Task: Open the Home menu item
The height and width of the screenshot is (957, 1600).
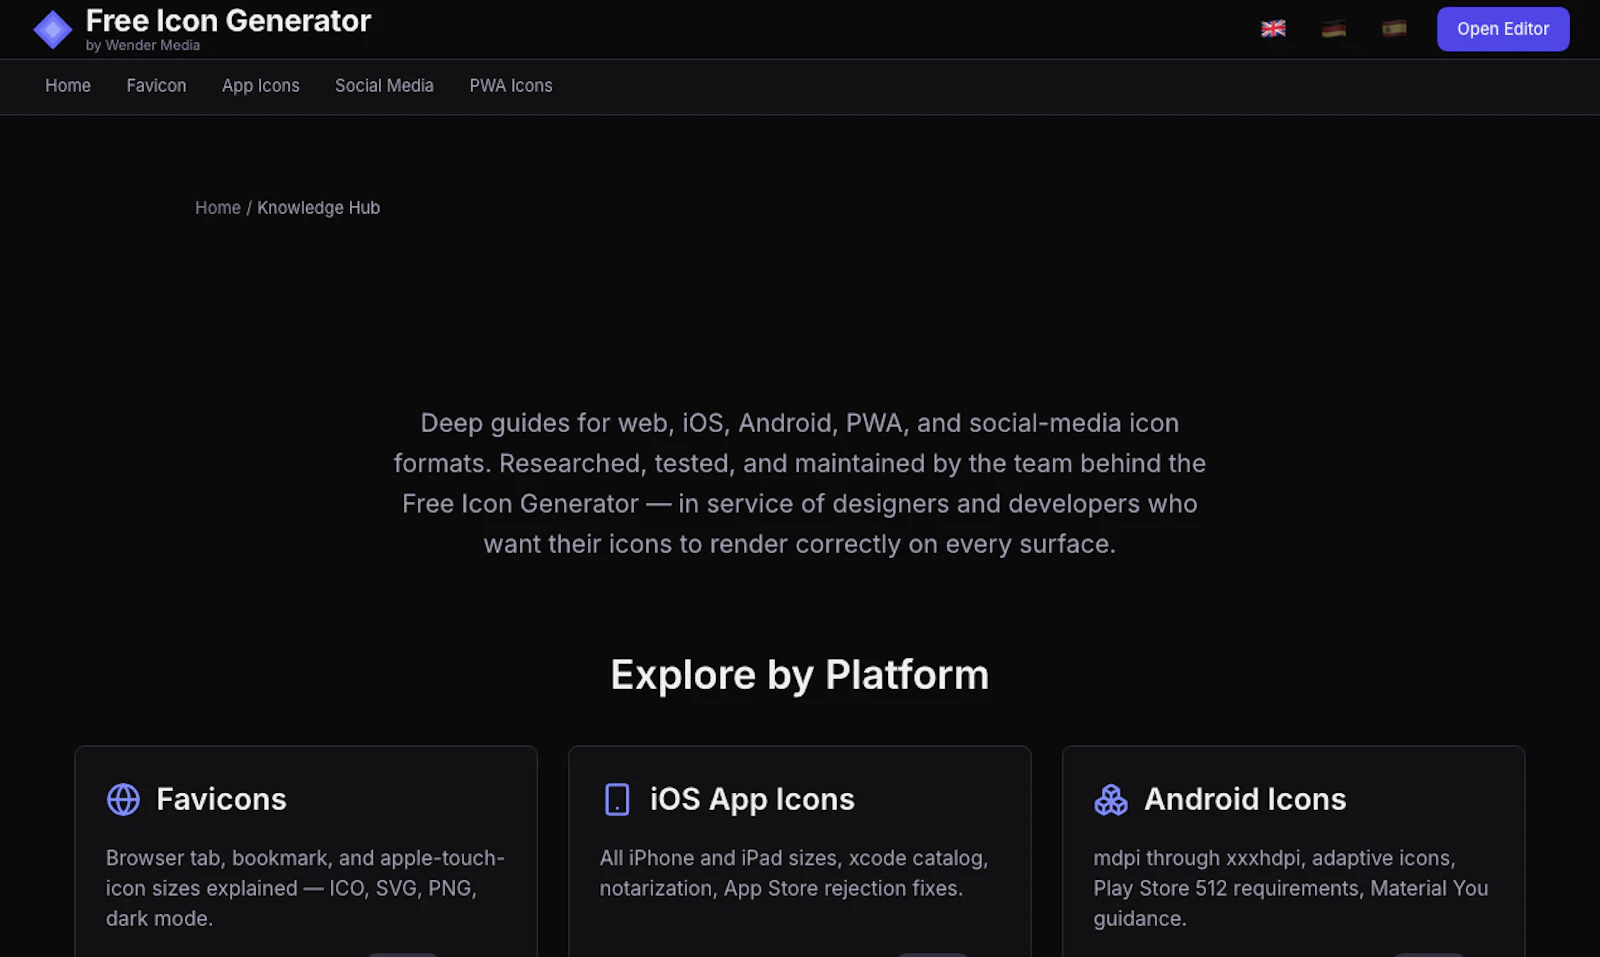Action: [x=68, y=86]
